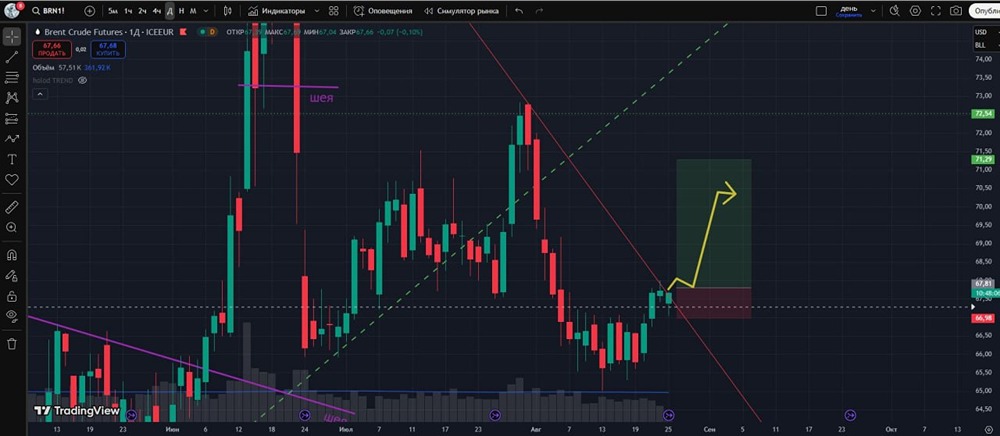Viewport: 1000px width, 436px height.
Task: Redo the last chart action
Action: pos(540,11)
